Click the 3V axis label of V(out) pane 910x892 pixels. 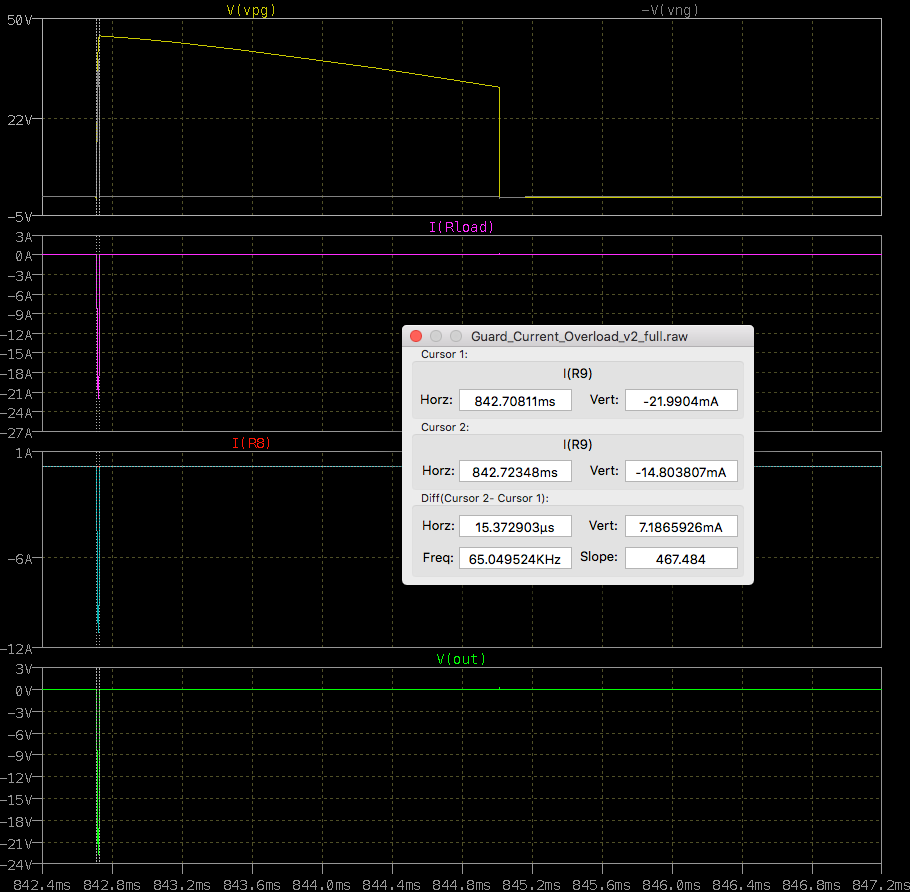24,669
